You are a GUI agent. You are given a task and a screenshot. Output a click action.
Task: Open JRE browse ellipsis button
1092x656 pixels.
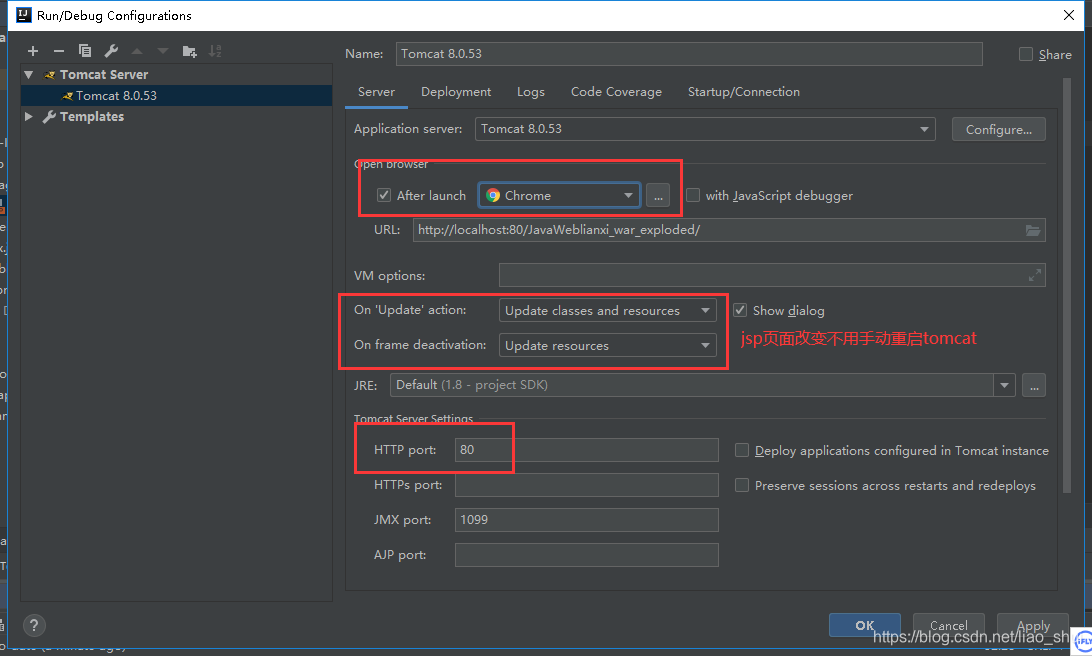pos(1034,385)
